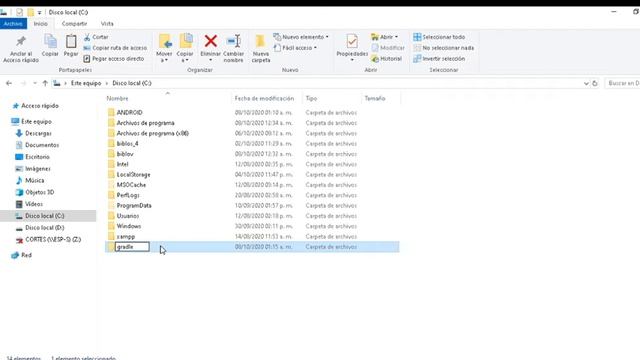Click Este equipo in the breadcrumb
Image resolution: width=640 pixels, height=360 pixels.
coord(86,83)
